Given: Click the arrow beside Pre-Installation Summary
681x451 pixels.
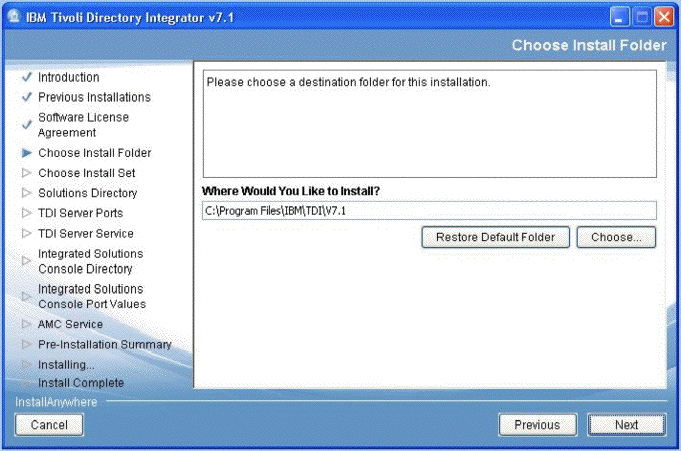Looking at the screenshot, I should click(x=26, y=344).
